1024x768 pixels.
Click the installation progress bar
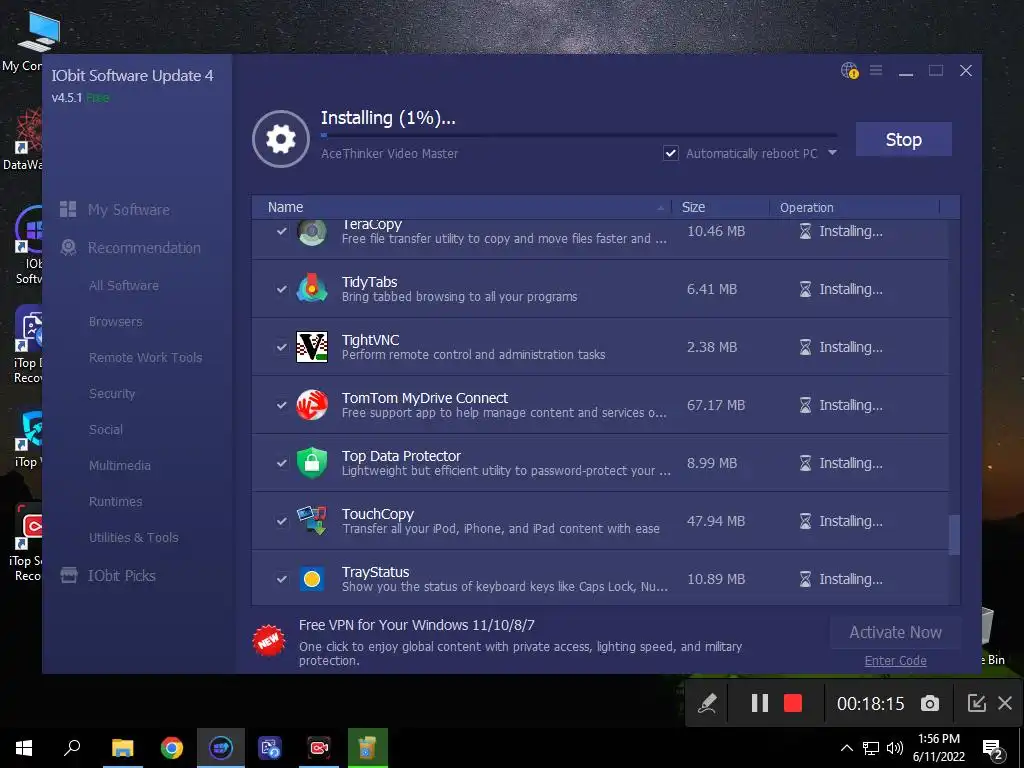coord(579,135)
